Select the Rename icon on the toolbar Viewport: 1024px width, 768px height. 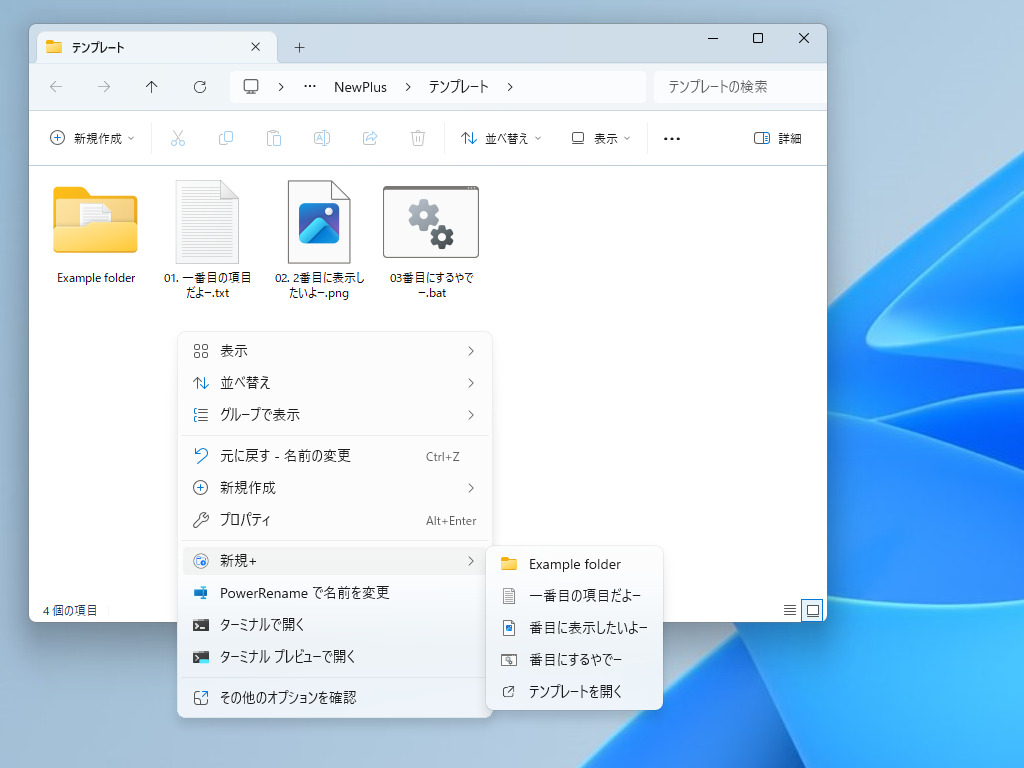pos(322,138)
